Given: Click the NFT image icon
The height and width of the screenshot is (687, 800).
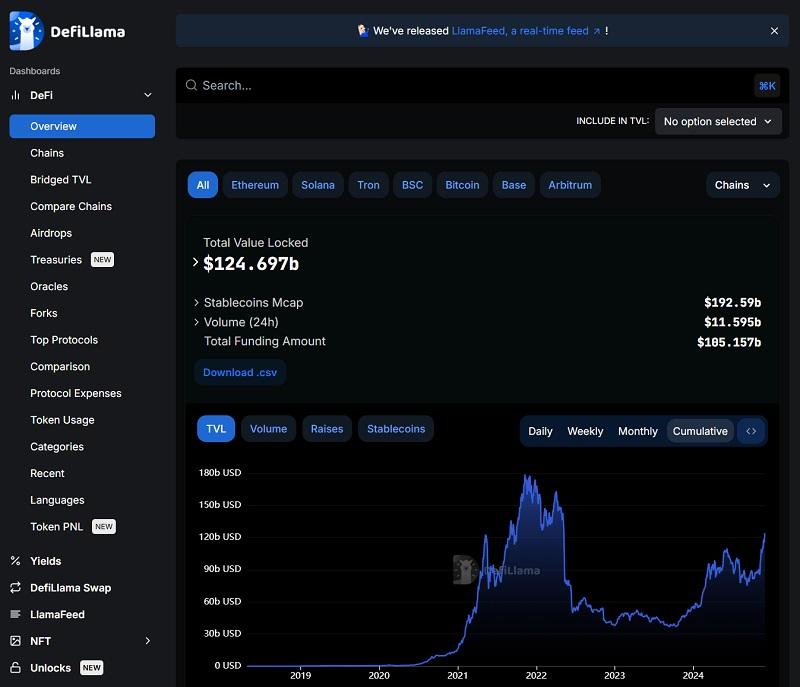Looking at the screenshot, I should pos(15,641).
